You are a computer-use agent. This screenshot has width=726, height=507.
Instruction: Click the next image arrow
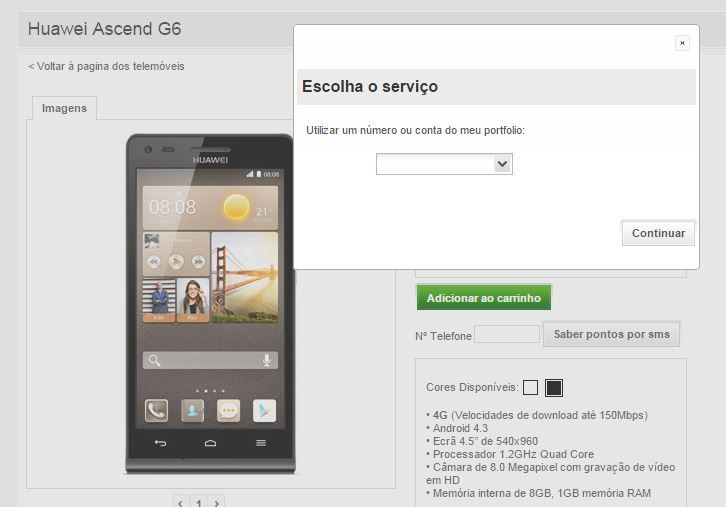tap(217, 502)
